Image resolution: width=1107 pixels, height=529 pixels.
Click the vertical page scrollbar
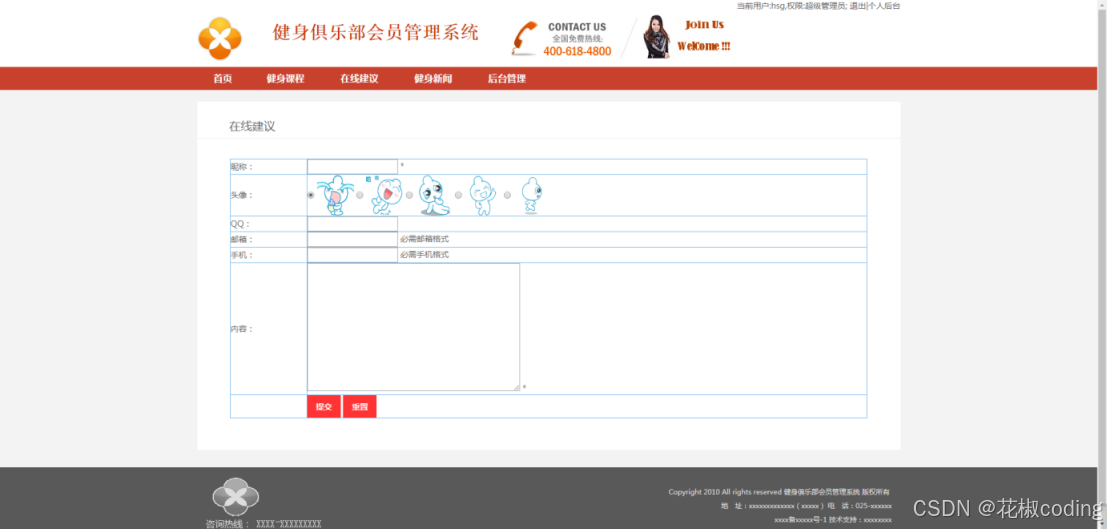1101,264
